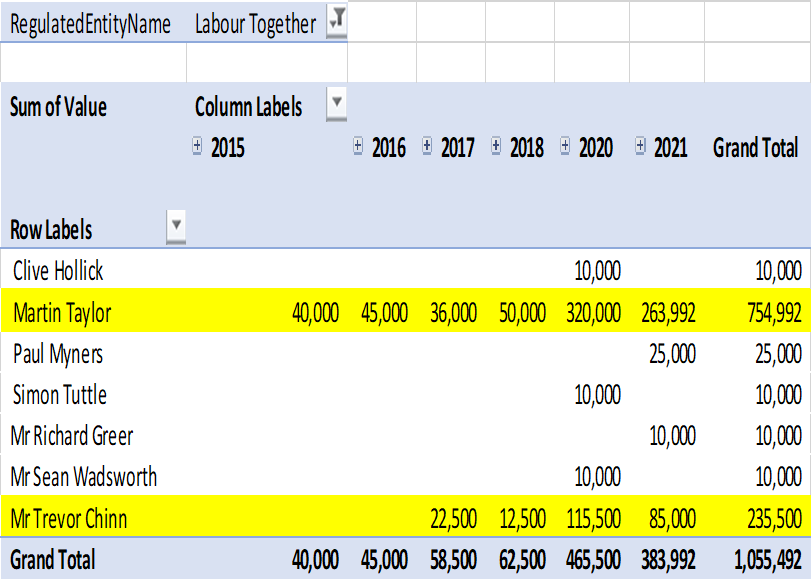Viewport: 812px width, 580px height.
Task: Select the 2017 column header
Action: pos(458,148)
